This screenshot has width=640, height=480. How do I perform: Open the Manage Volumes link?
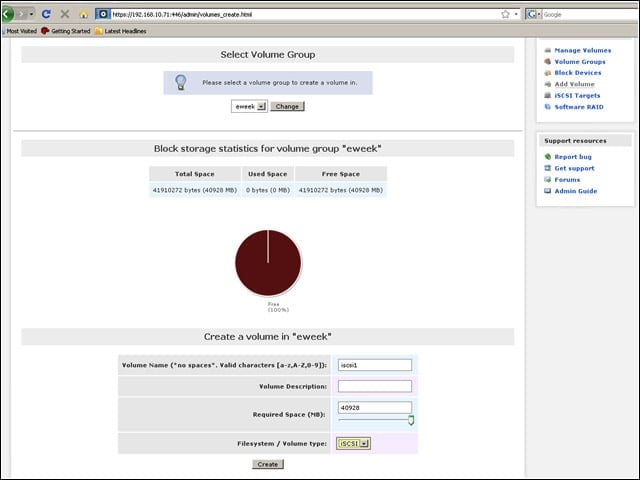(x=583, y=51)
